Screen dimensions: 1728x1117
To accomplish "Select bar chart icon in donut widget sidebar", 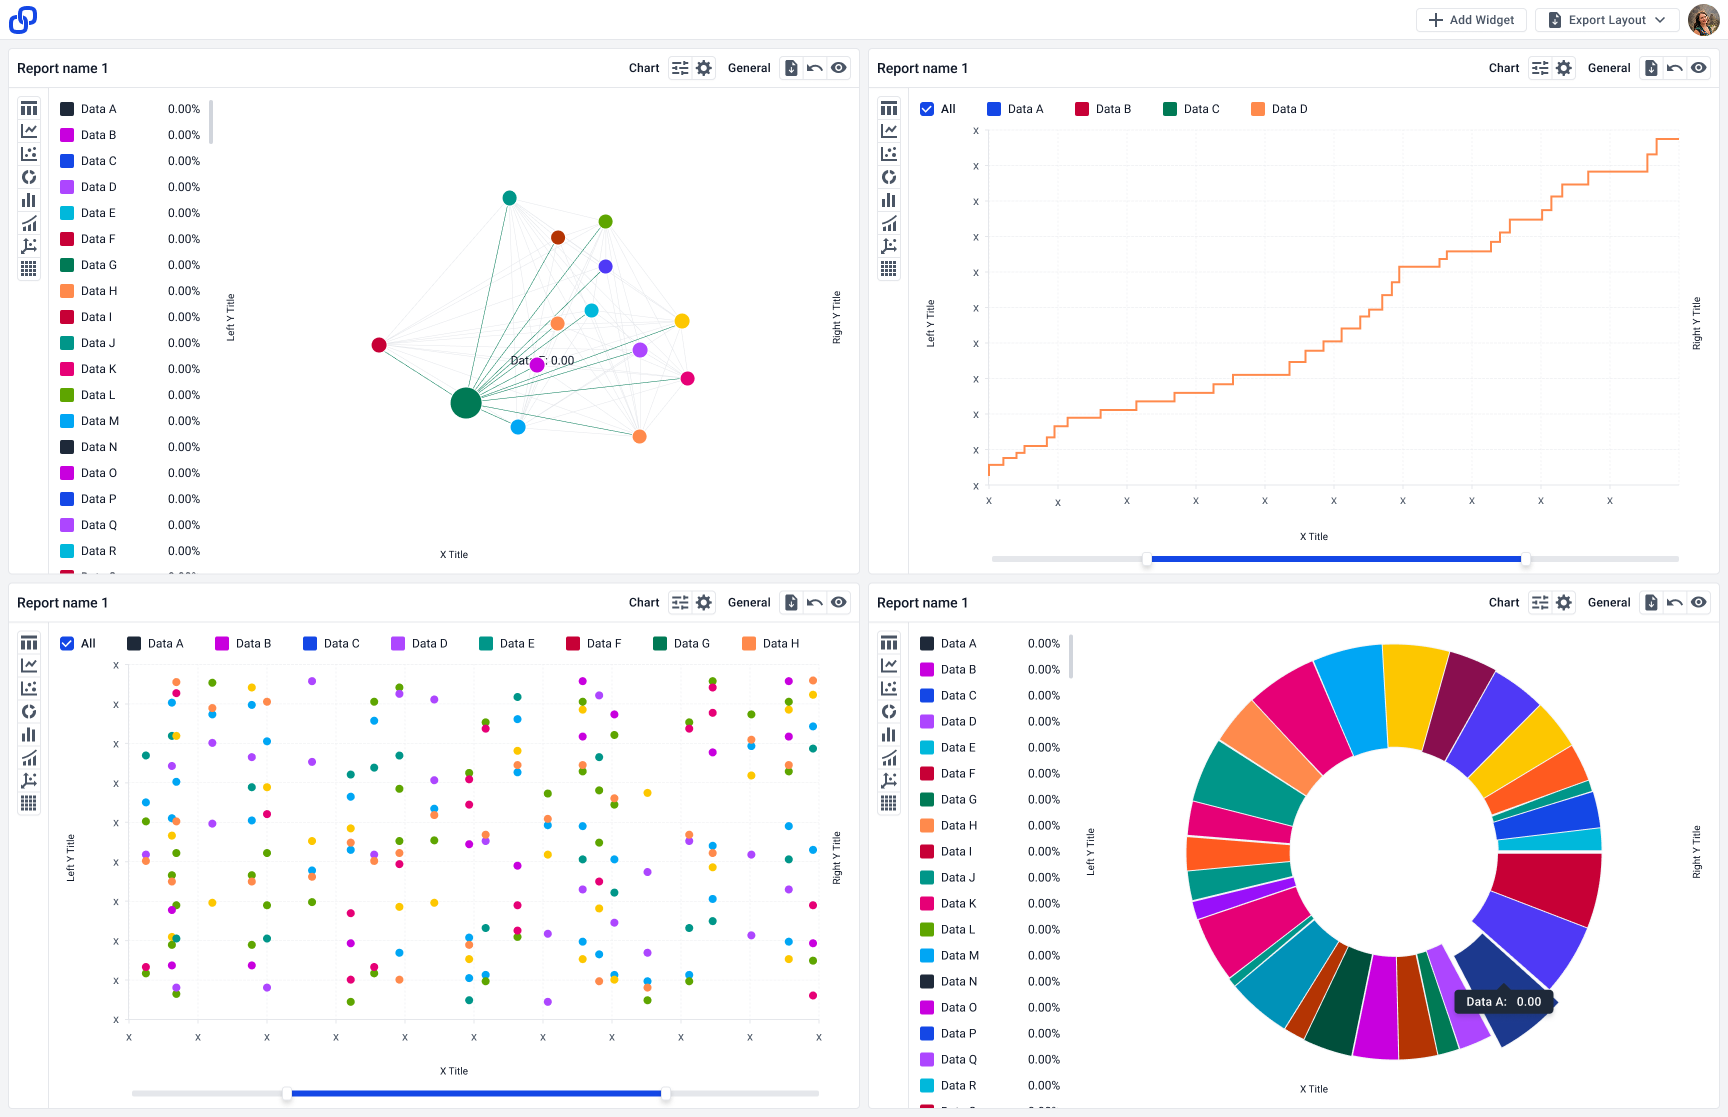I will tap(889, 734).
